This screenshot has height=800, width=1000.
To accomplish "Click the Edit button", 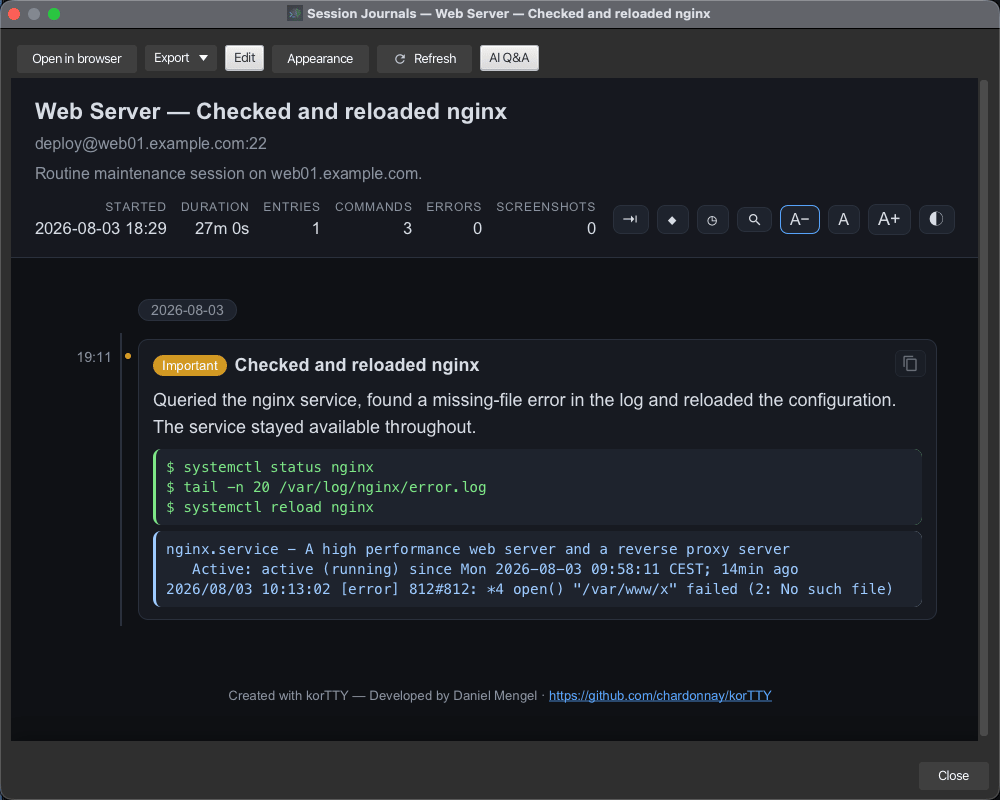I will point(244,58).
